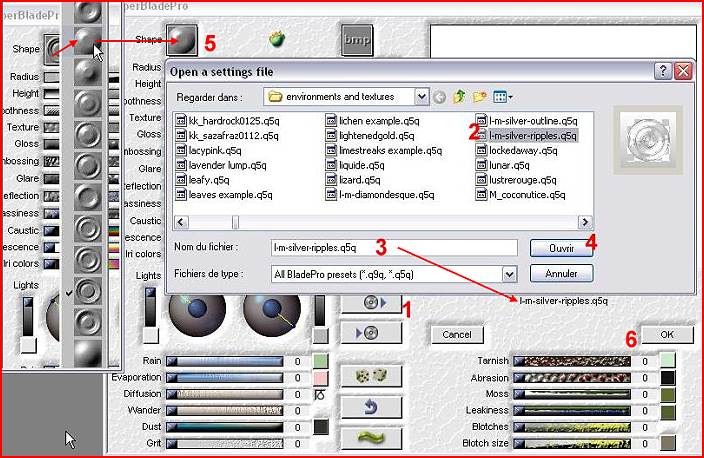Expand the Fichiers de type dropdown
The width and height of the screenshot is (704, 458).
(509, 273)
